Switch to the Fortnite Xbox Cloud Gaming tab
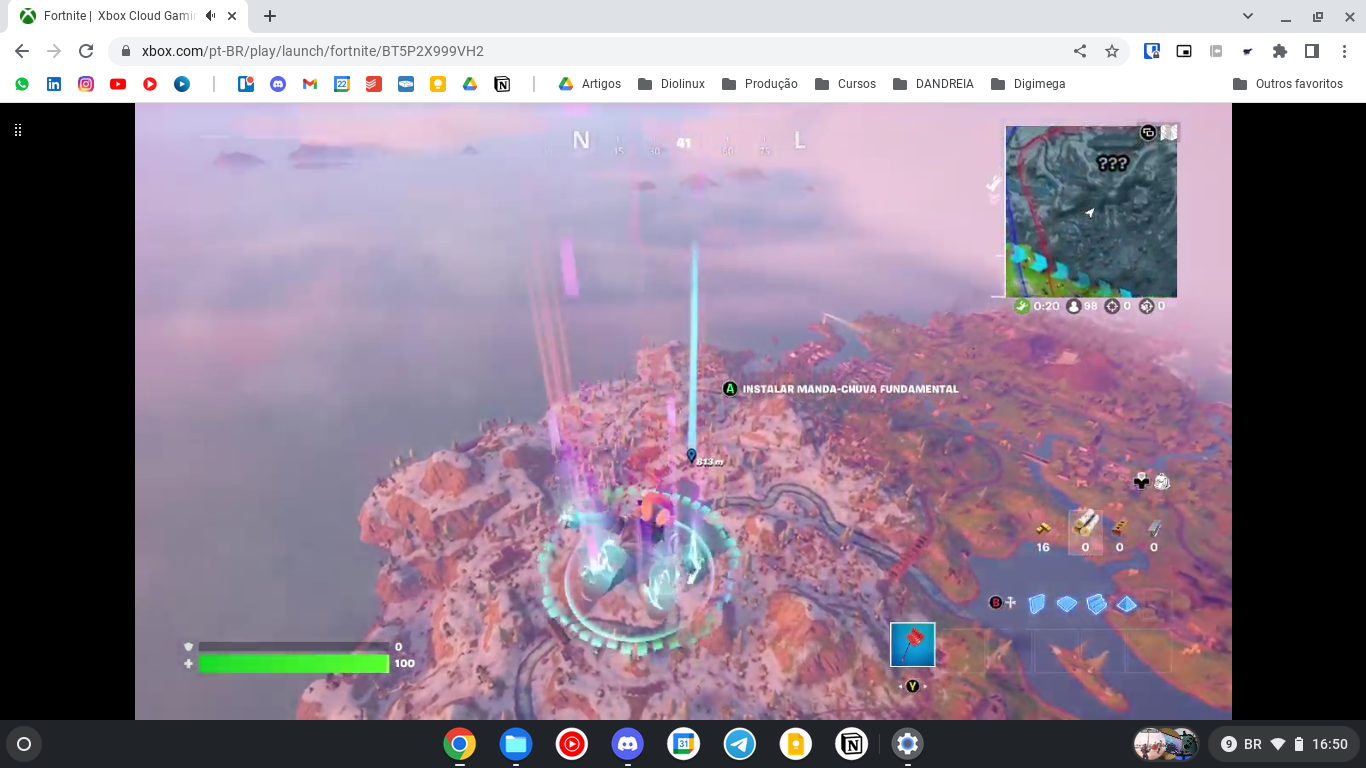Viewport: 1366px width, 768px height. tap(120, 15)
